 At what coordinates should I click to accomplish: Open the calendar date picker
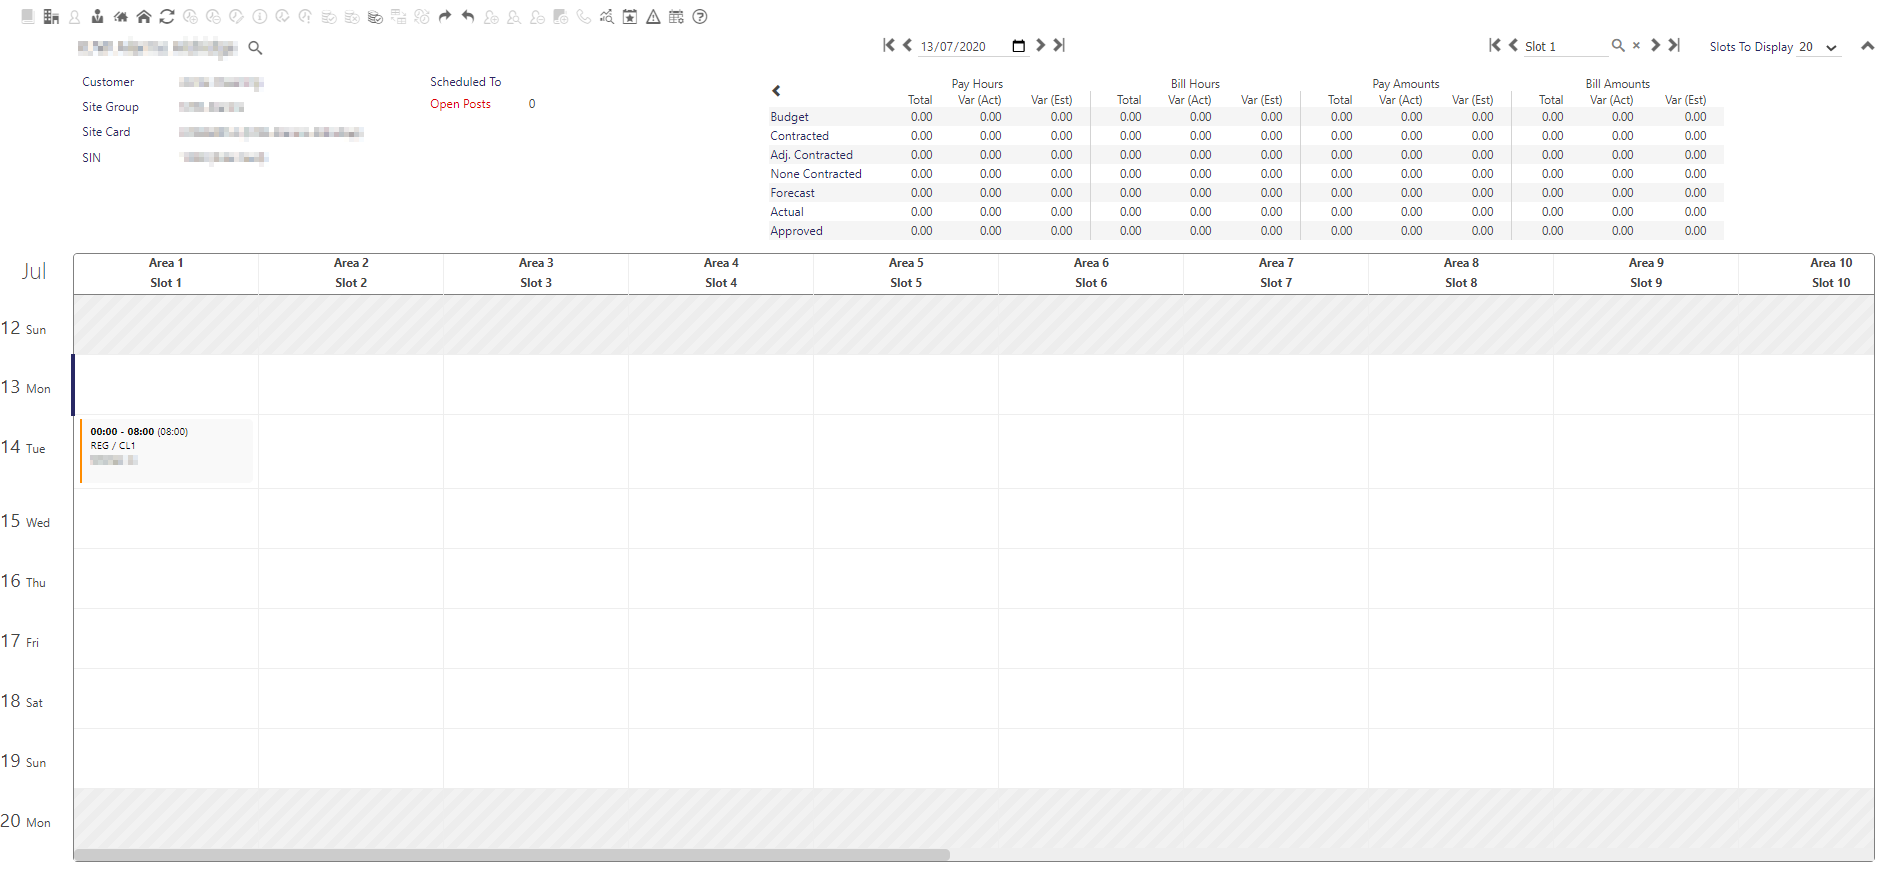coord(1018,46)
